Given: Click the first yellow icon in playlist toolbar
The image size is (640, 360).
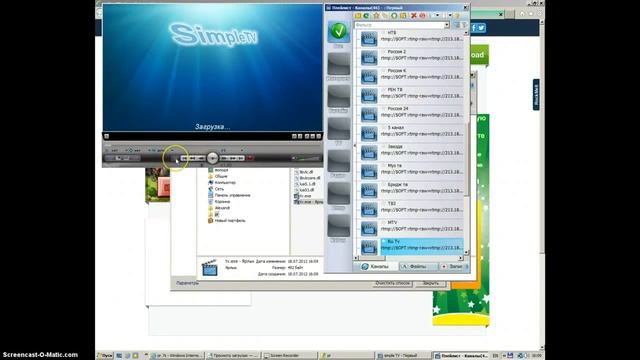Looking at the screenshot, I should click(x=358, y=16).
